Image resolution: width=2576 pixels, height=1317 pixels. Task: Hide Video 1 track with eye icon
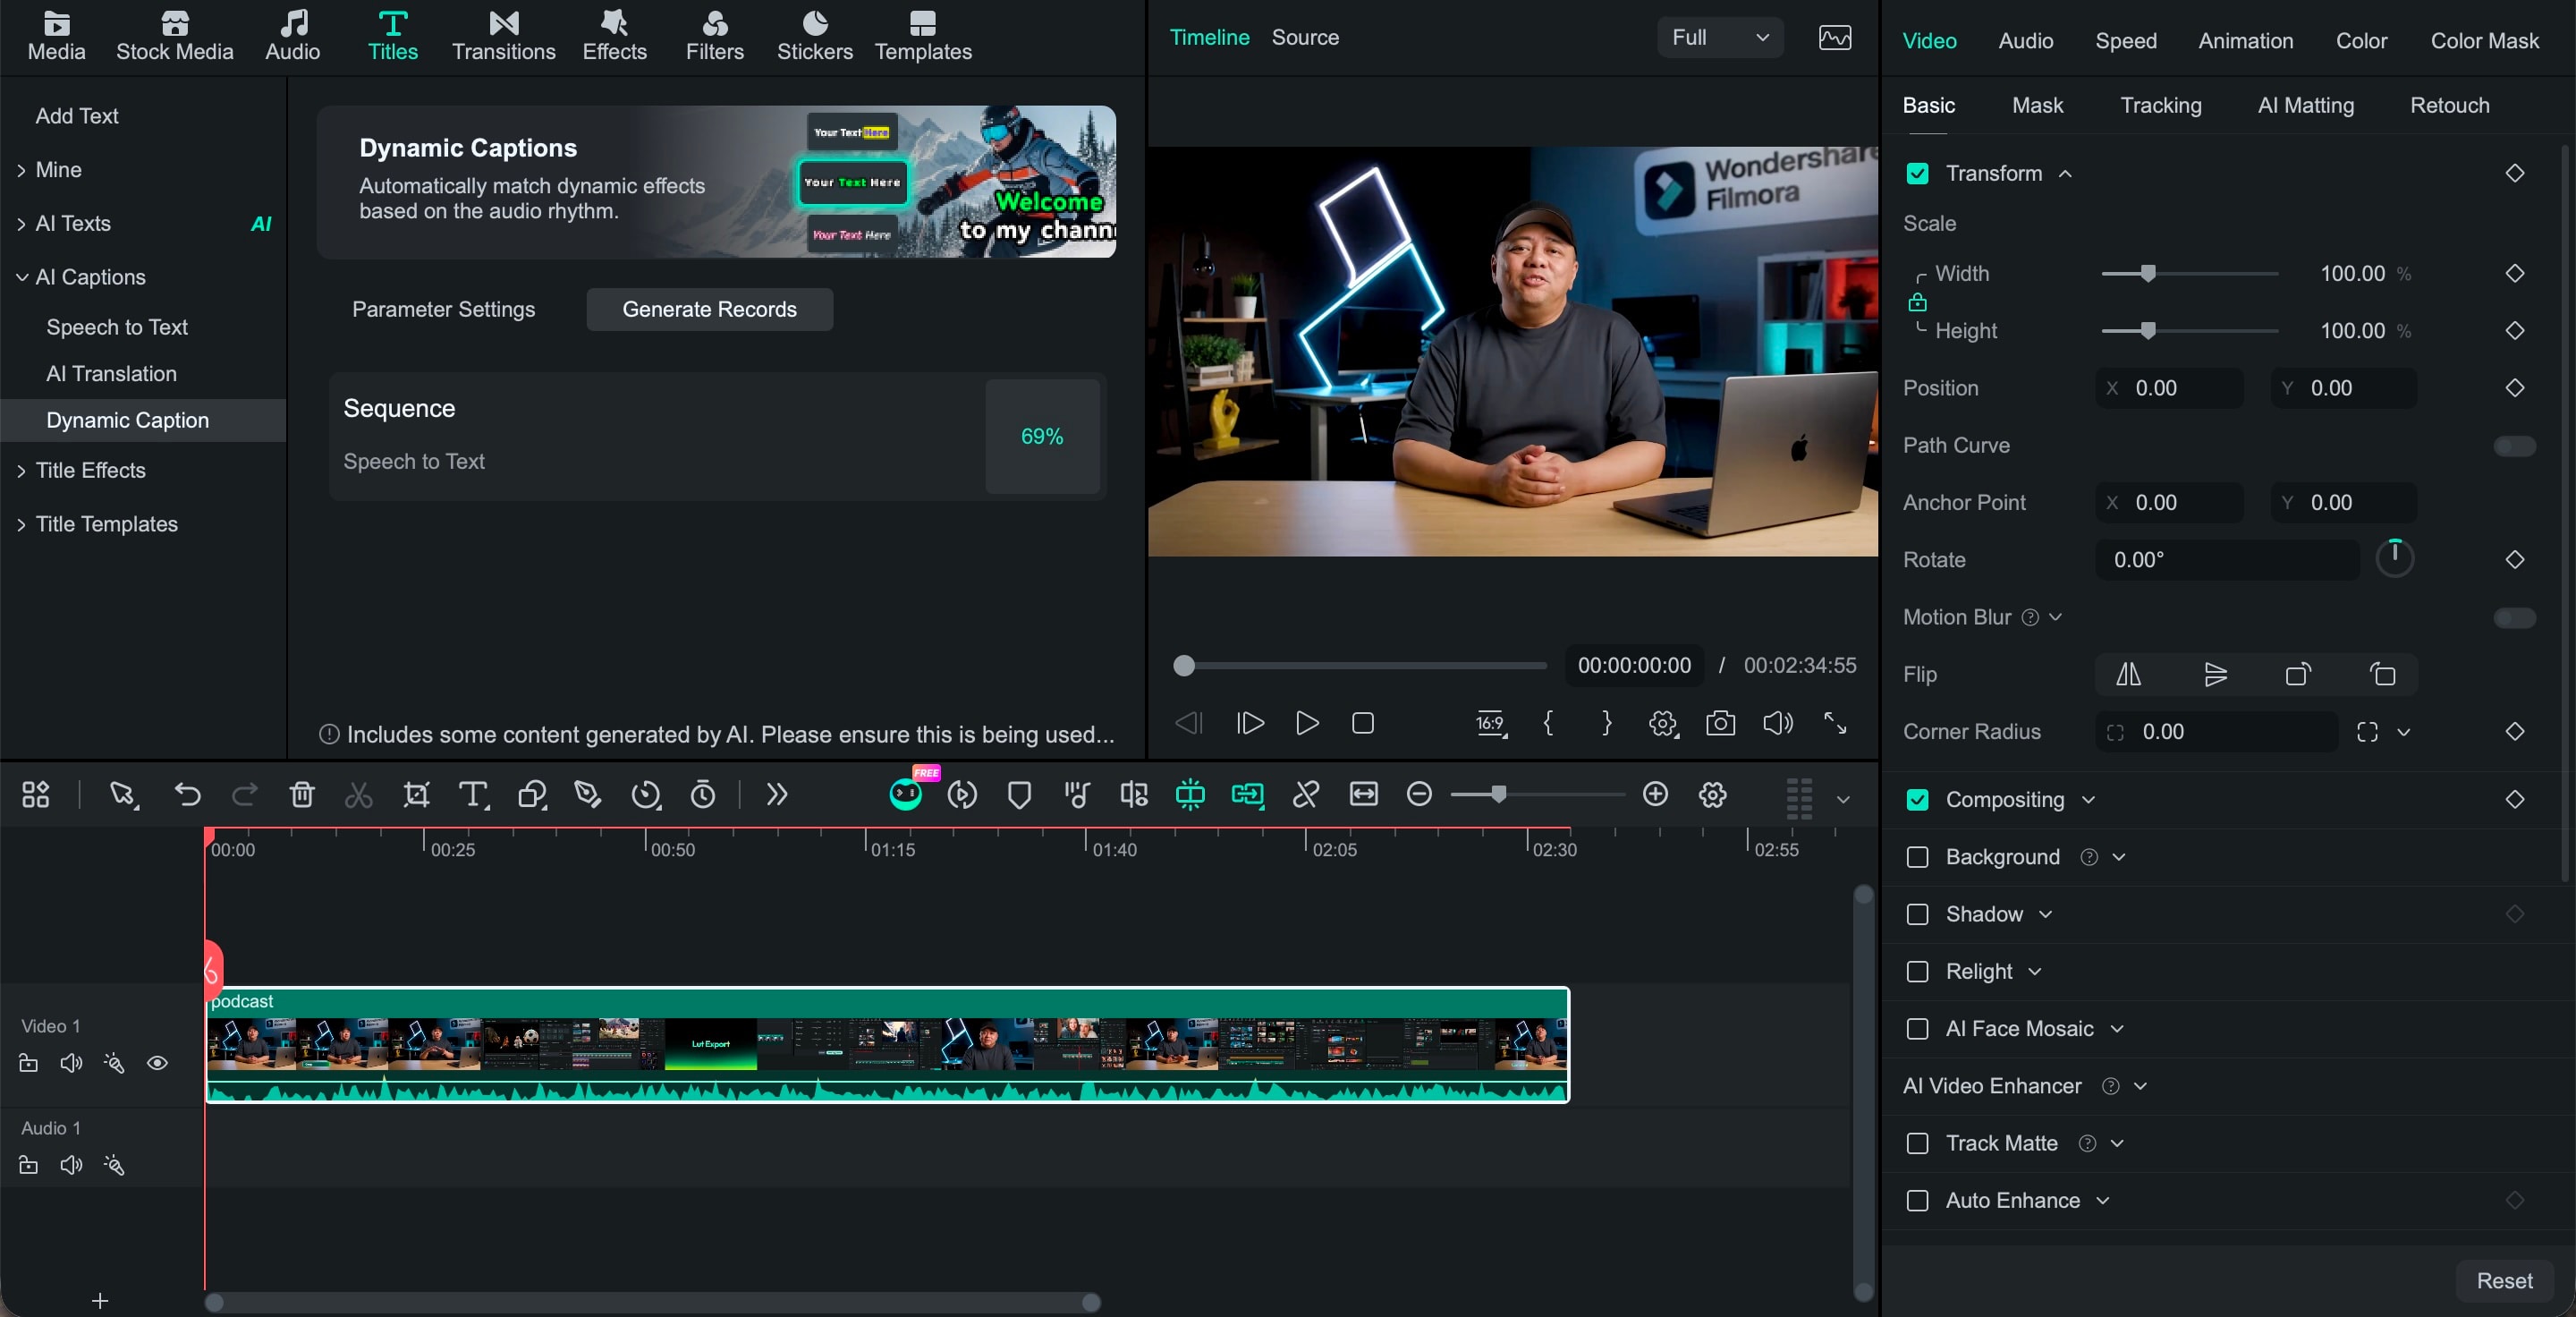(x=157, y=1063)
